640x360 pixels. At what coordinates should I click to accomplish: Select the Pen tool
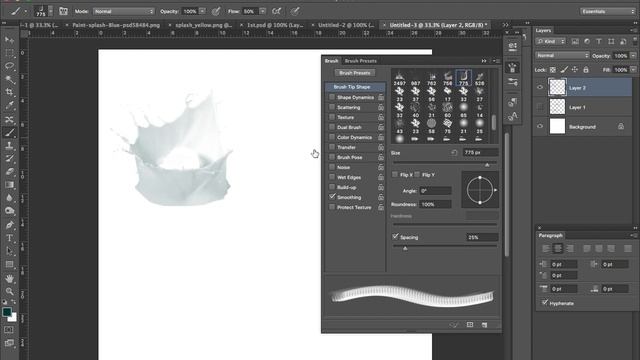[9, 224]
